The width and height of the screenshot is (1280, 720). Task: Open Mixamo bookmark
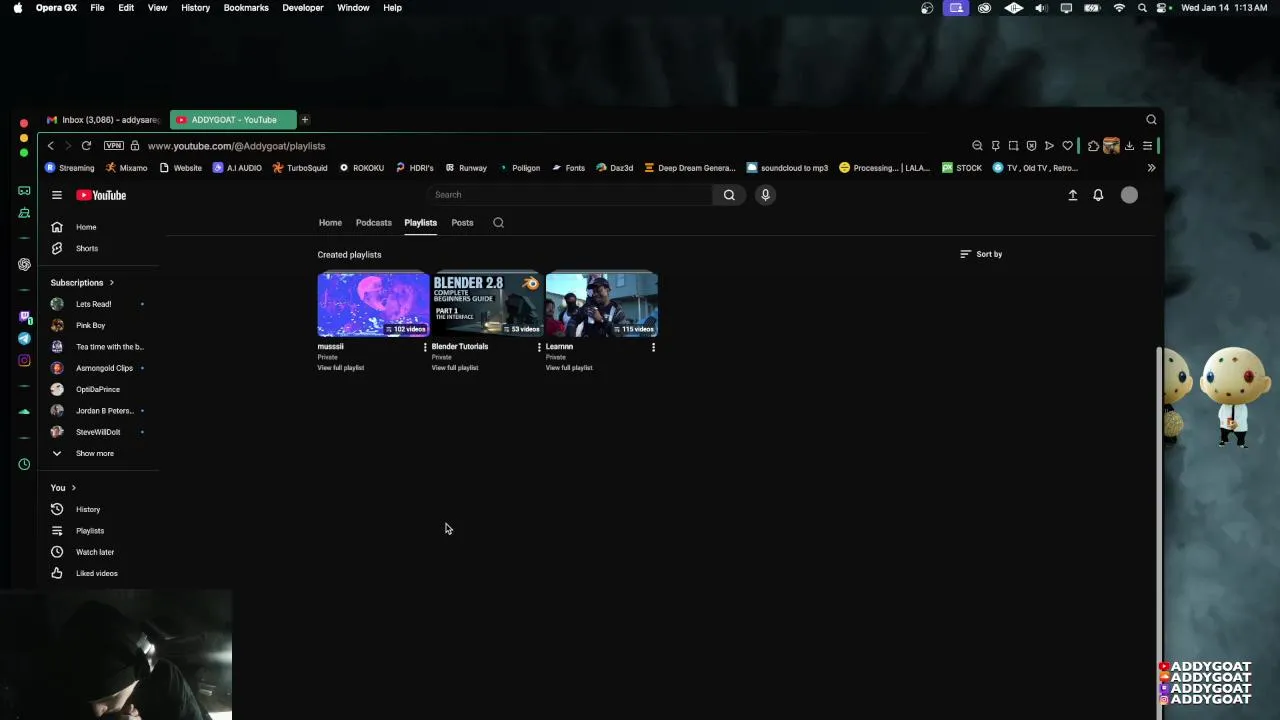127,168
